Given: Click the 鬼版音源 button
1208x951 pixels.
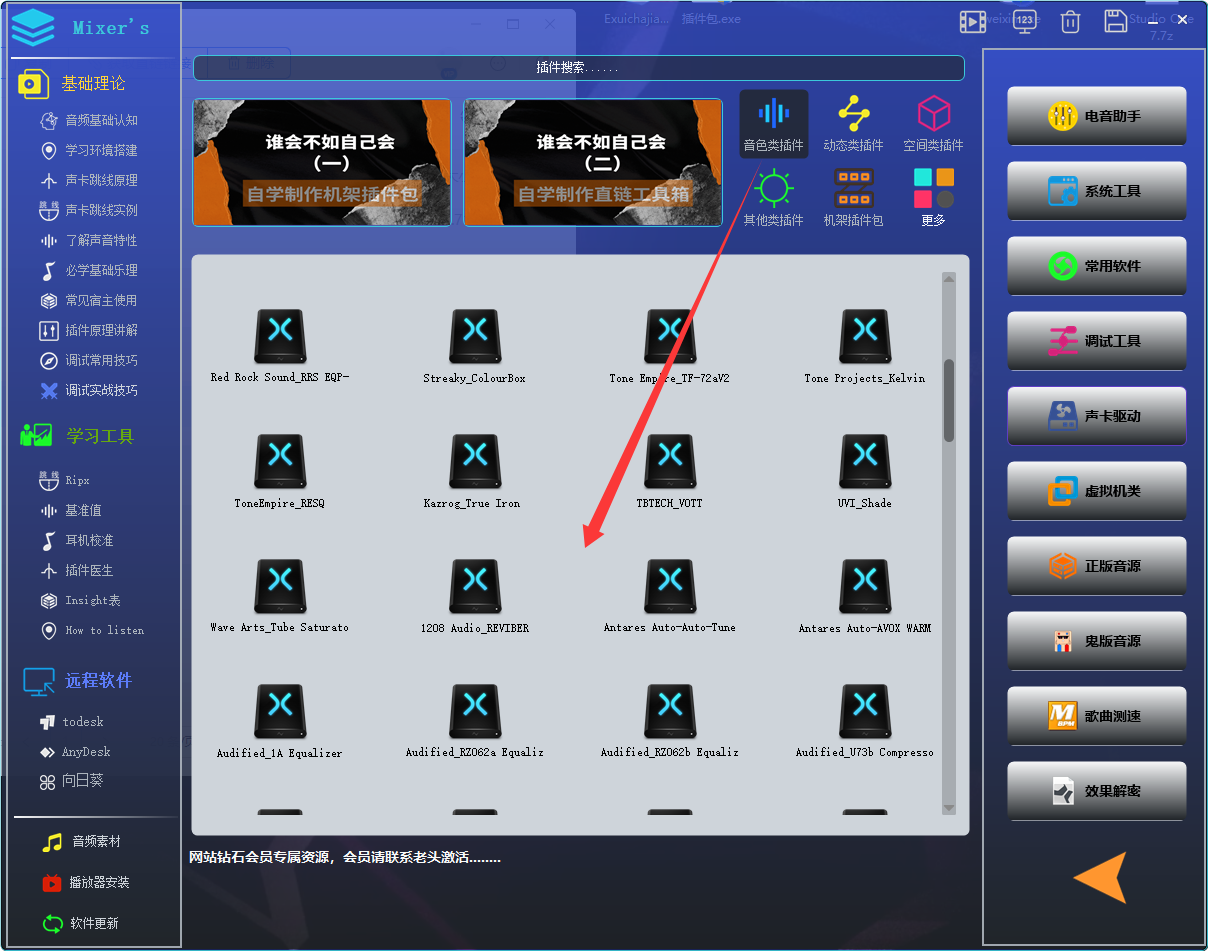Looking at the screenshot, I should click(1097, 641).
